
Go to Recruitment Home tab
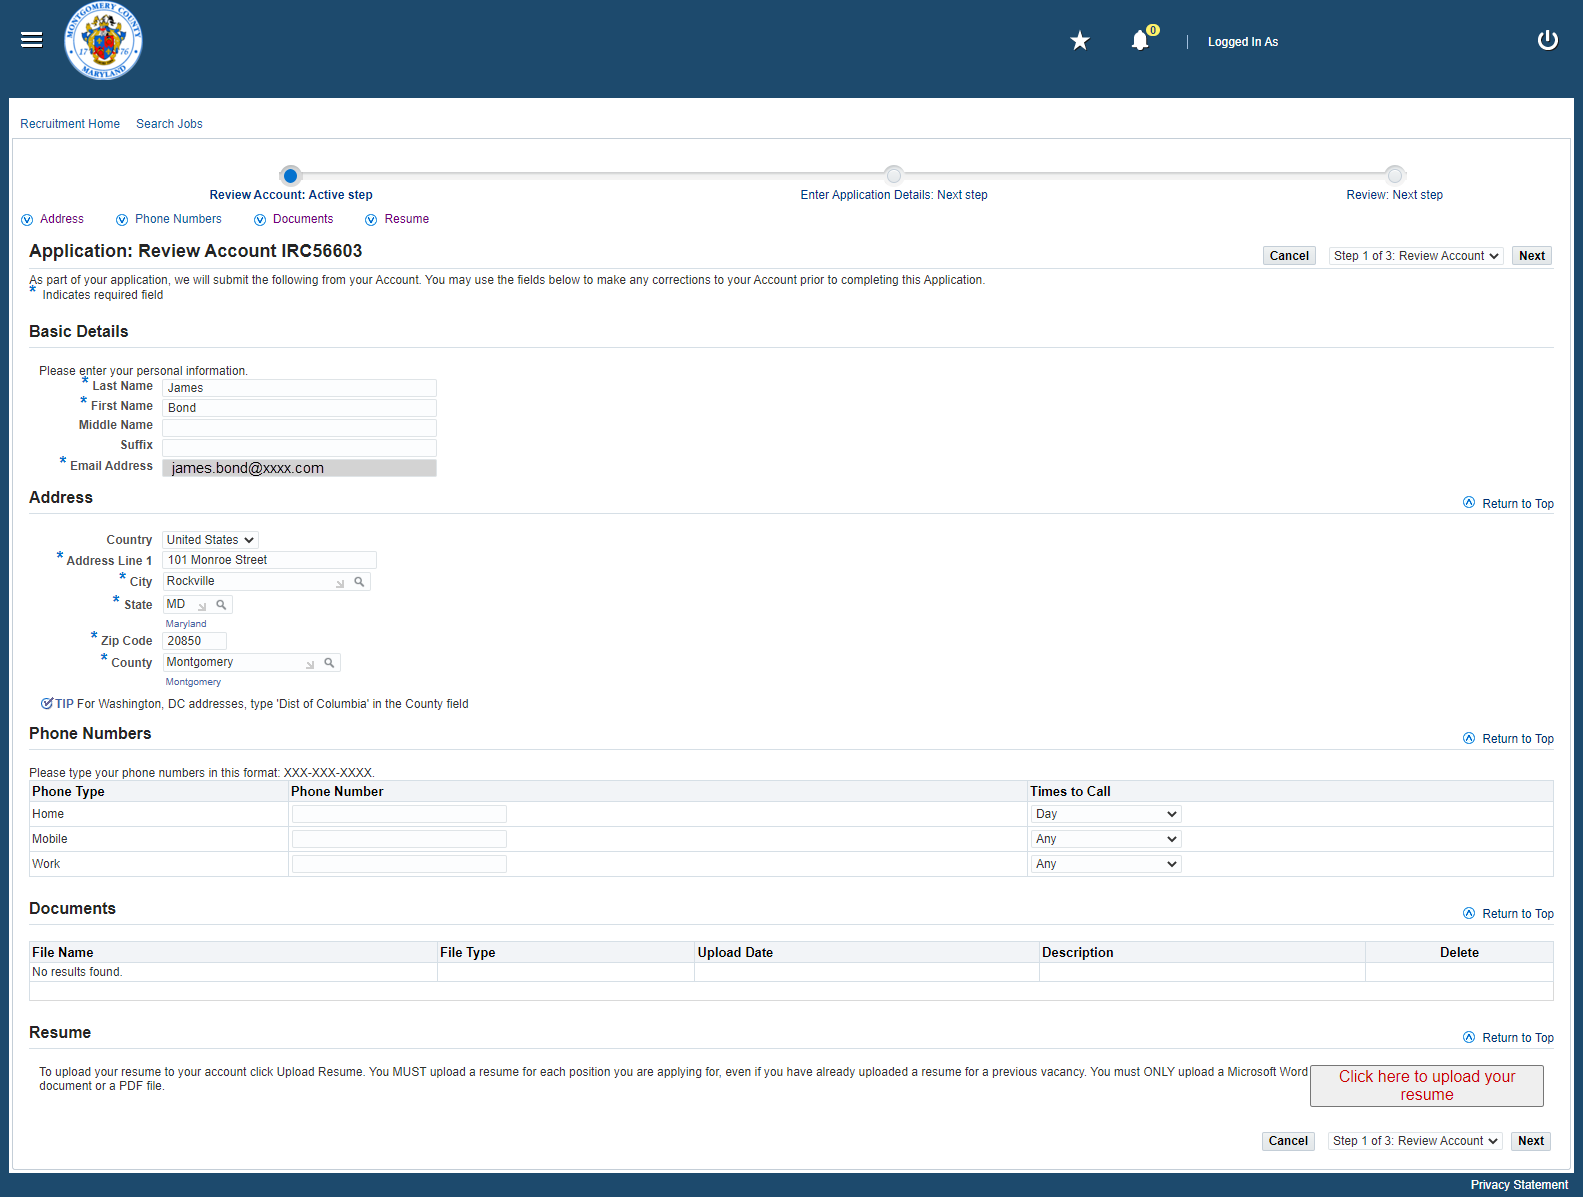[x=70, y=124]
